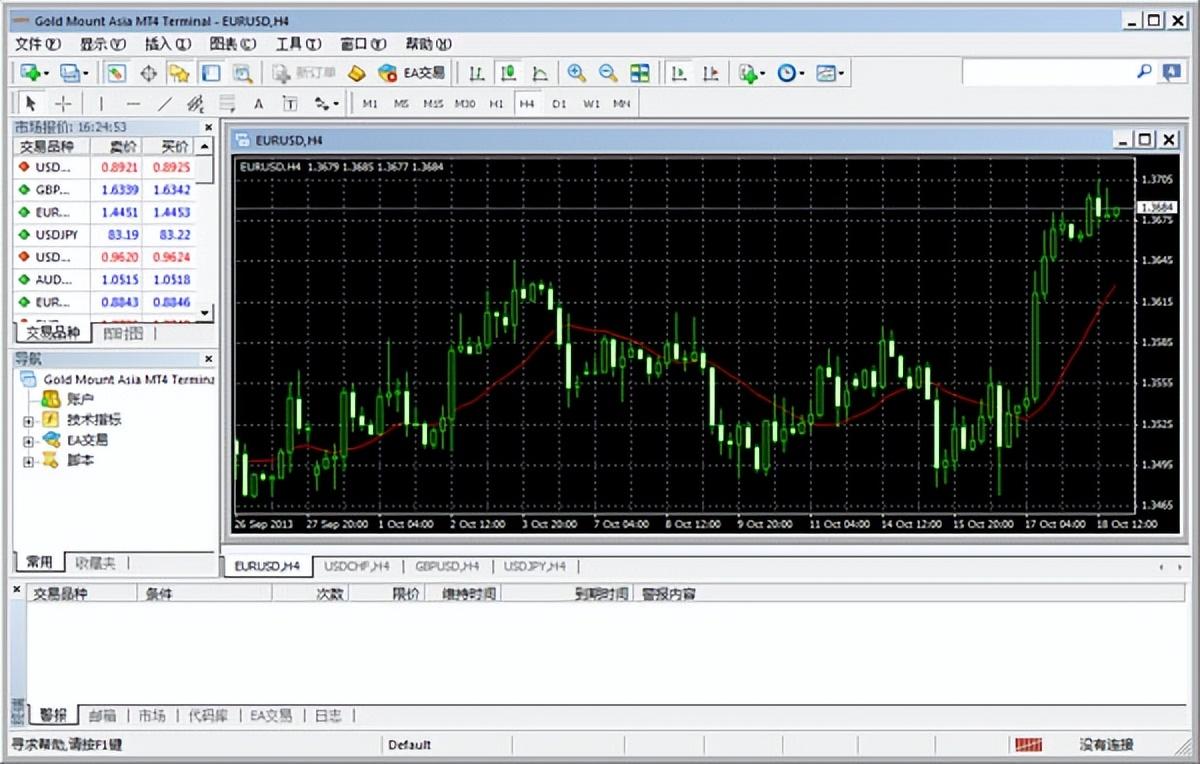Open the Profiles toolbar icon

click(73, 73)
